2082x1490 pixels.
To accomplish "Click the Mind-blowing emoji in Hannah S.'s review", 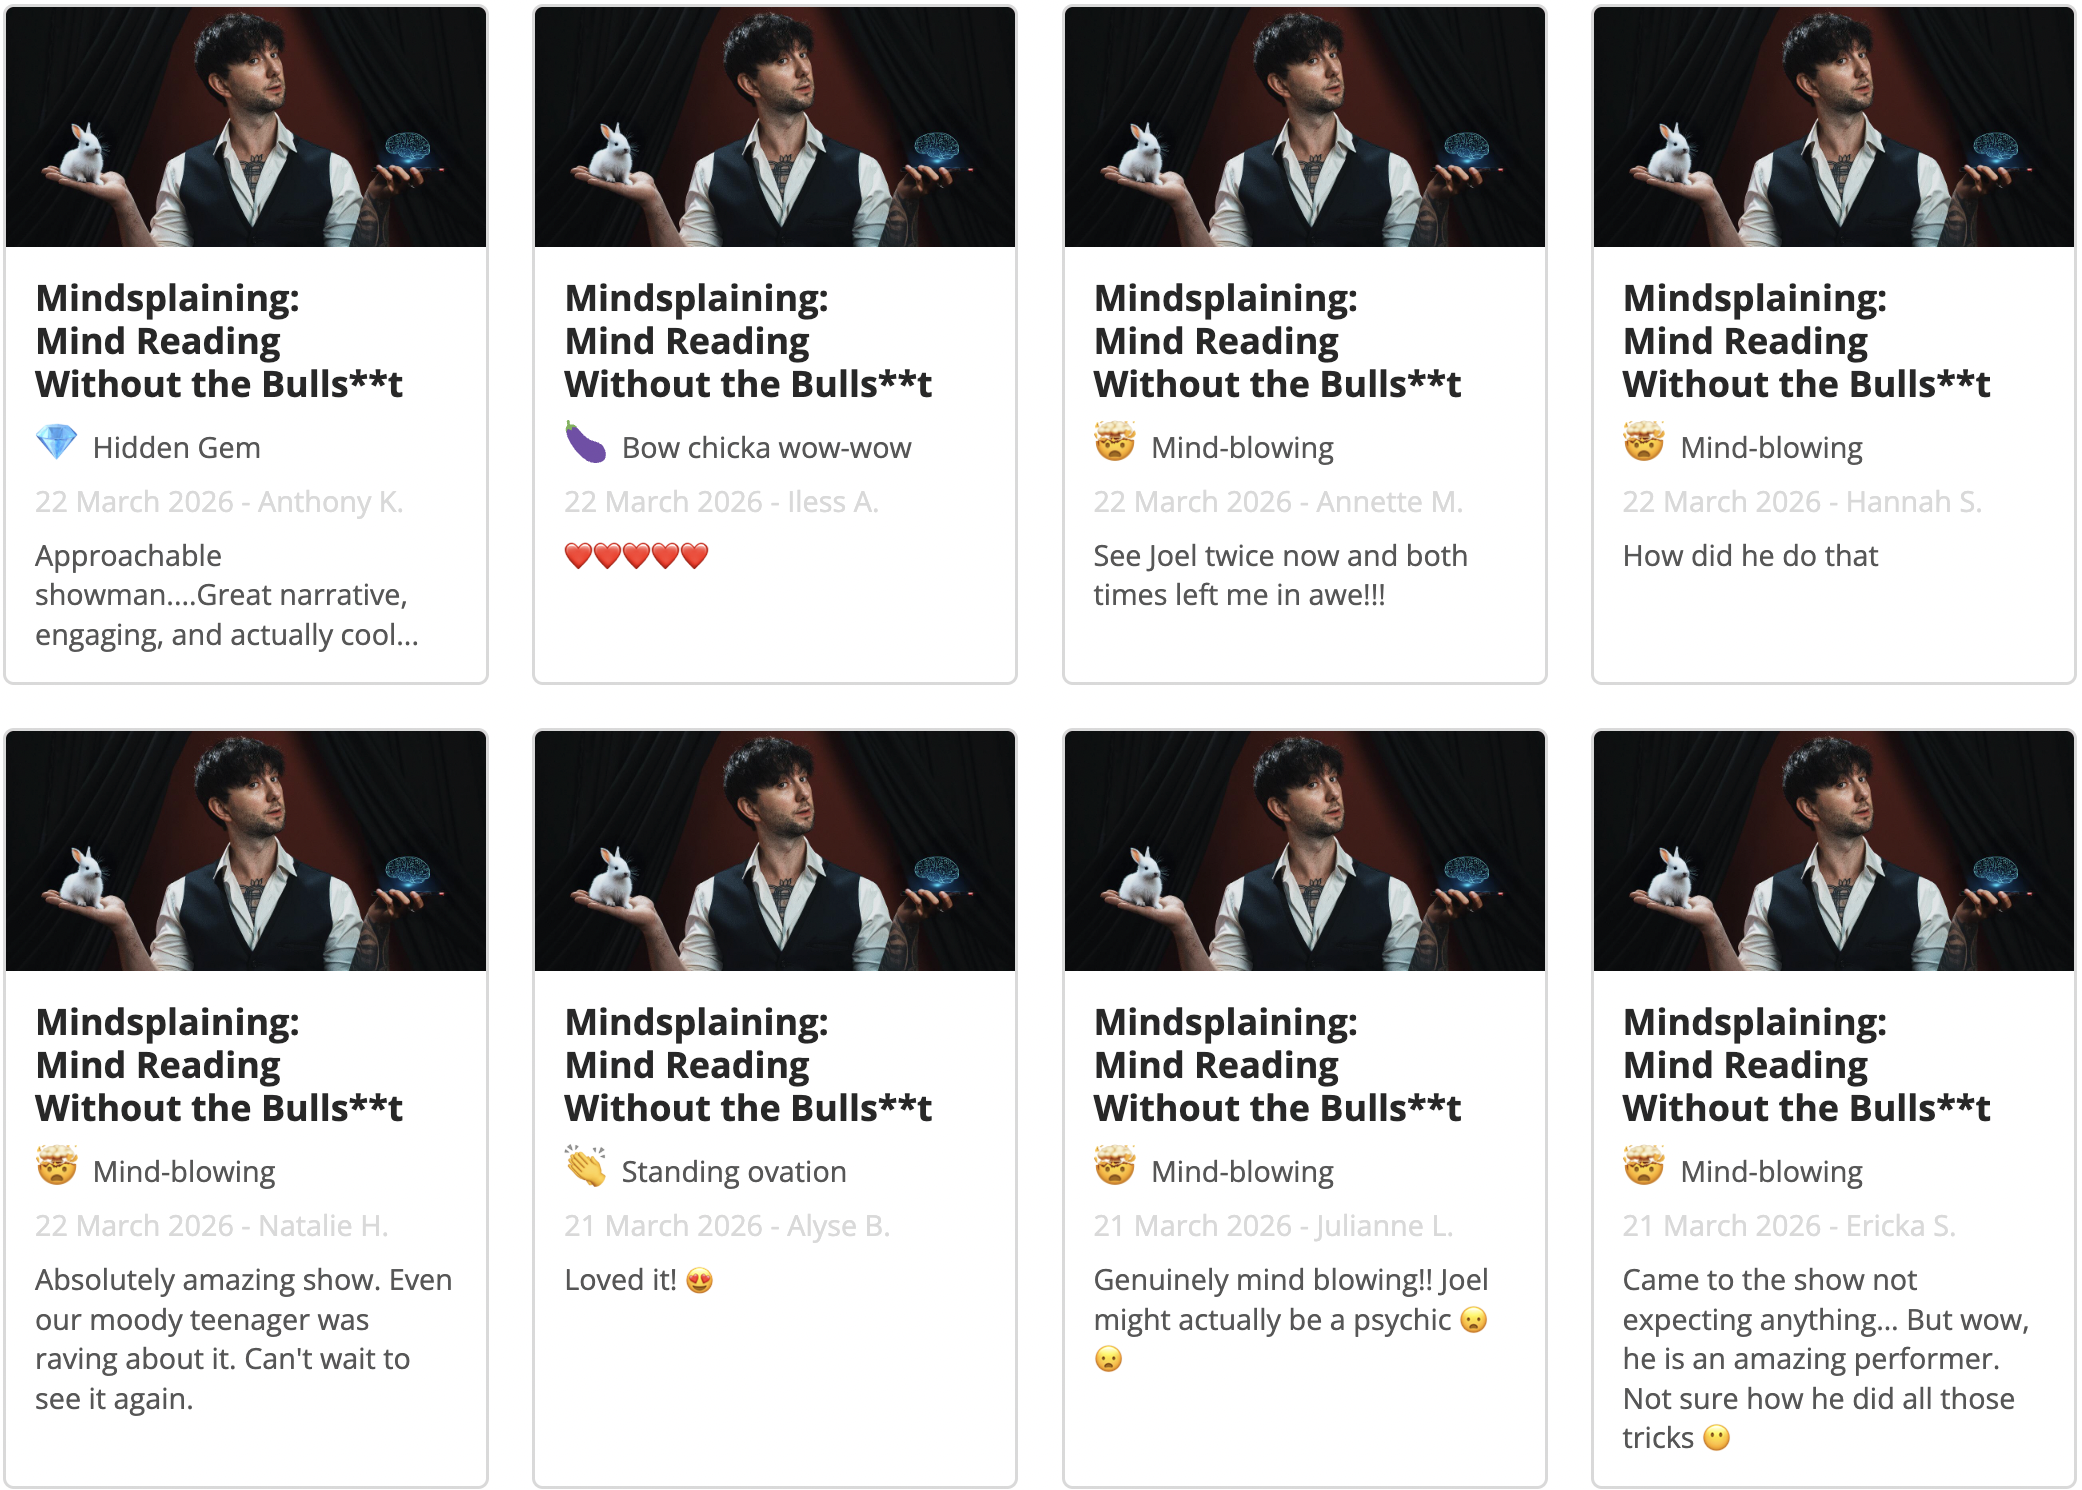I will click(1644, 442).
